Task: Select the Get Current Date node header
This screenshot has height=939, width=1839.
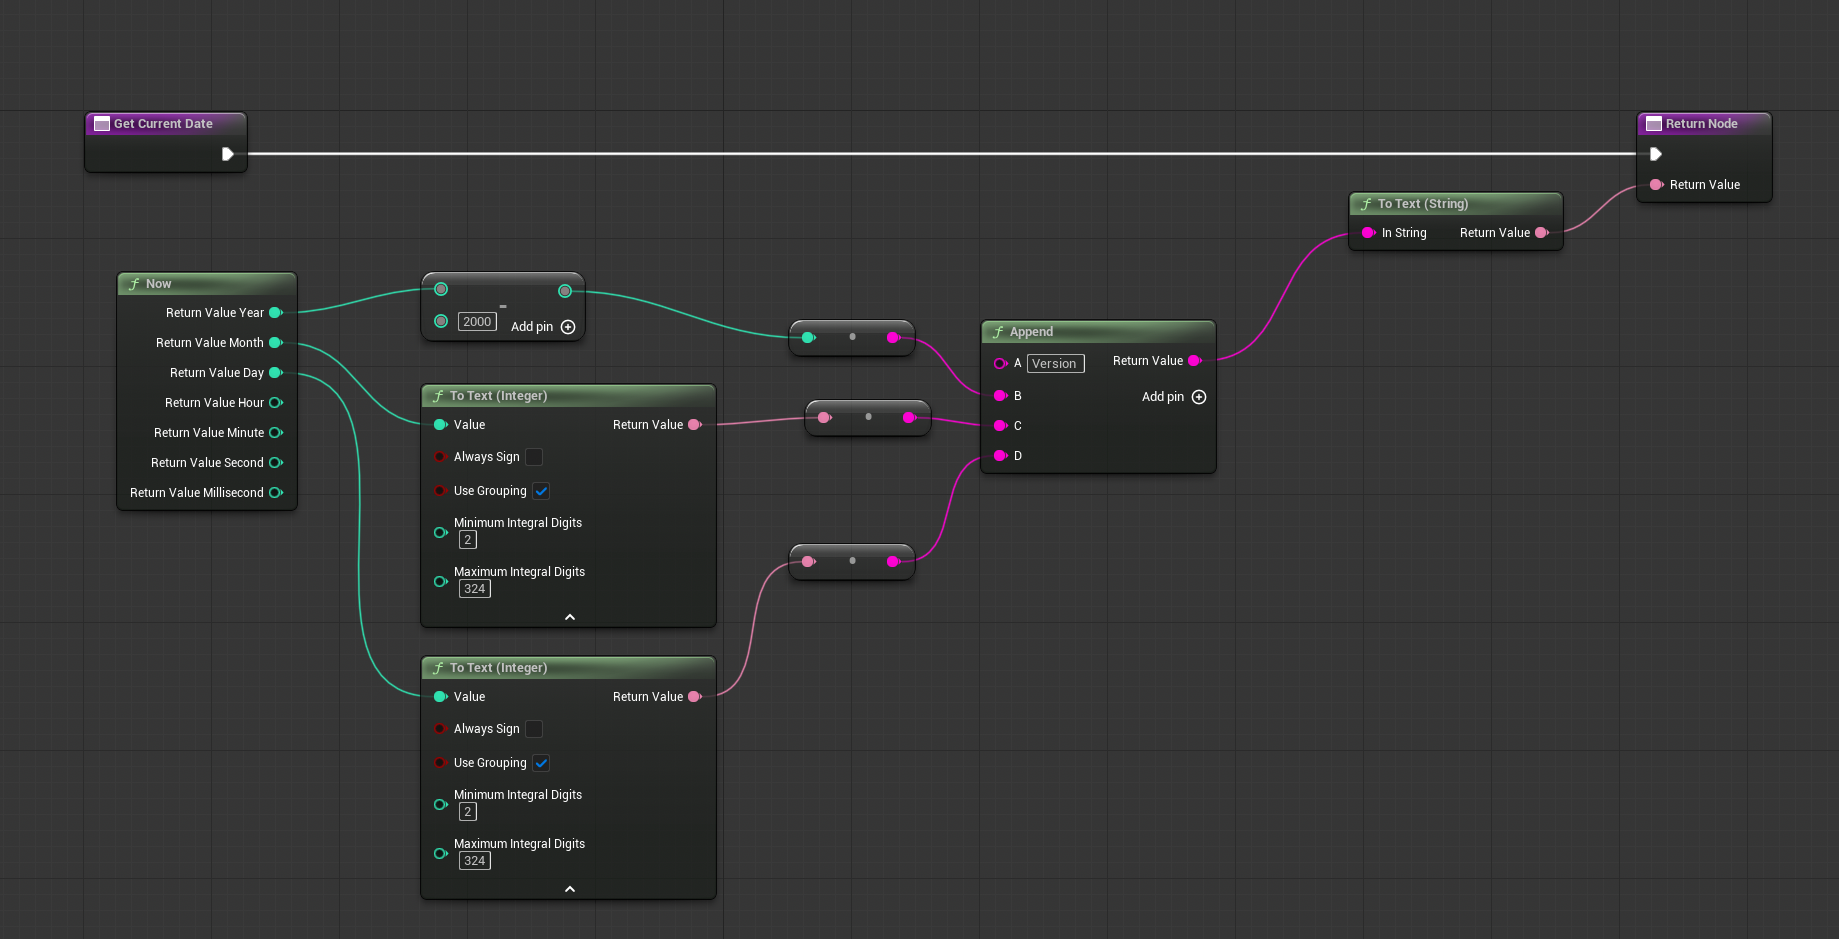Action: click(165, 124)
